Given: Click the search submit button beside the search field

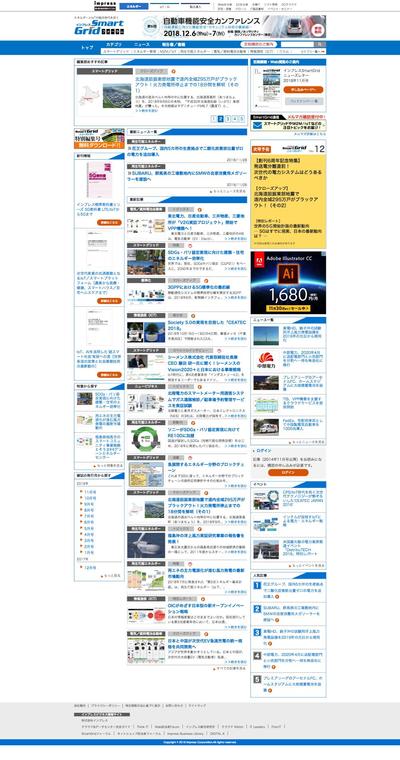Looking at the screenshot, I should [320, 44].
